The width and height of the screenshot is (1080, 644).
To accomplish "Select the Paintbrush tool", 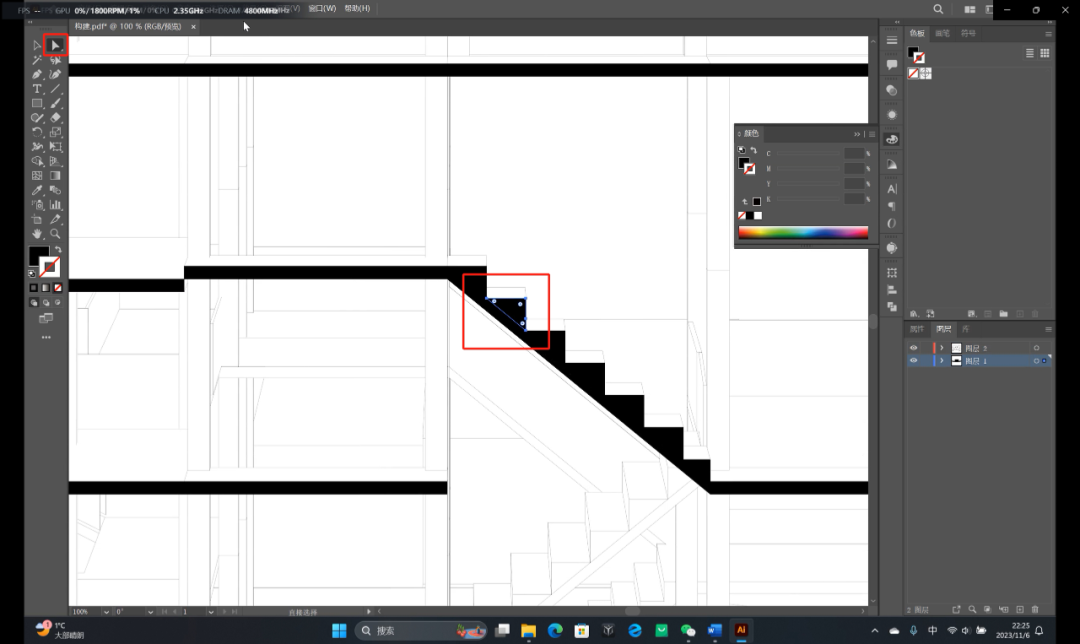I will point(56,103).
